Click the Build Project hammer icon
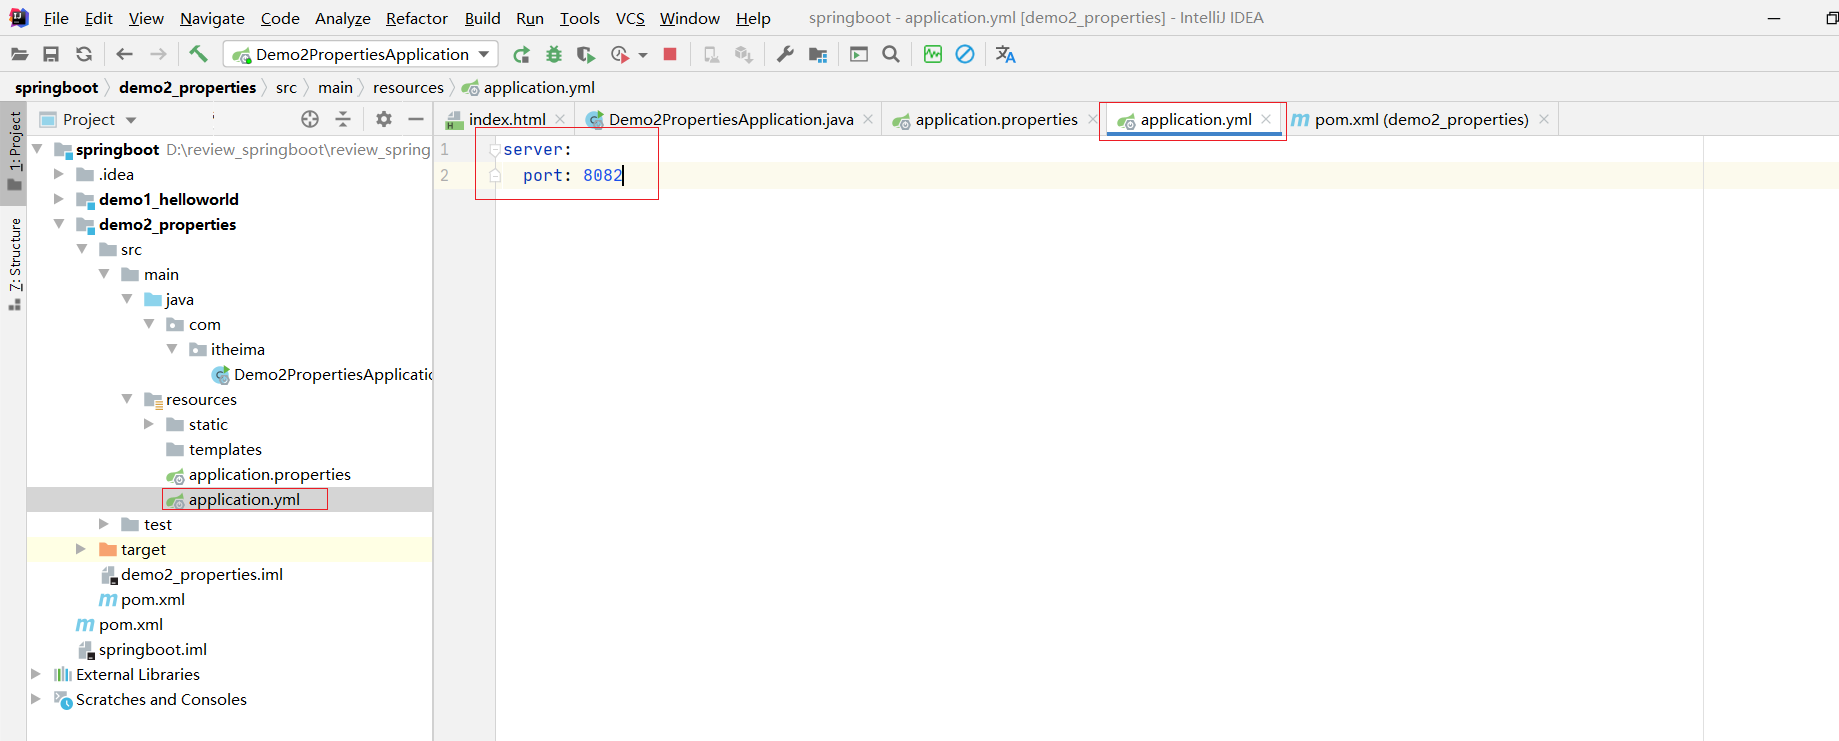Screen dimensions: 1839x741 click(x=198, y=54)
